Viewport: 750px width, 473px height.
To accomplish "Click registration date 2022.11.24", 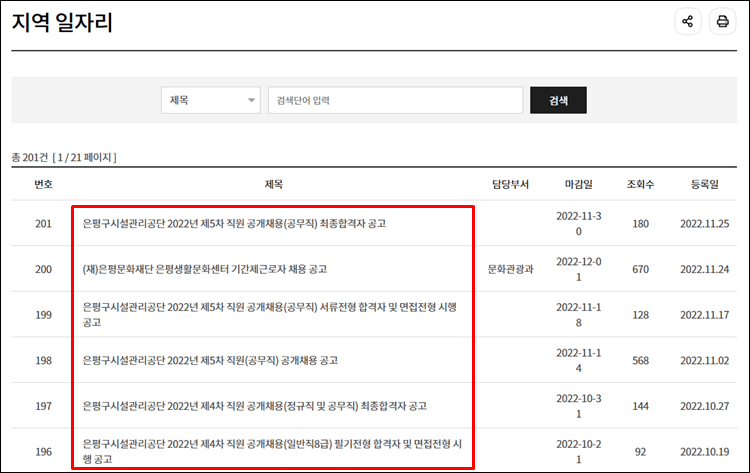I will pyautogui.click(x=705, y=269).
